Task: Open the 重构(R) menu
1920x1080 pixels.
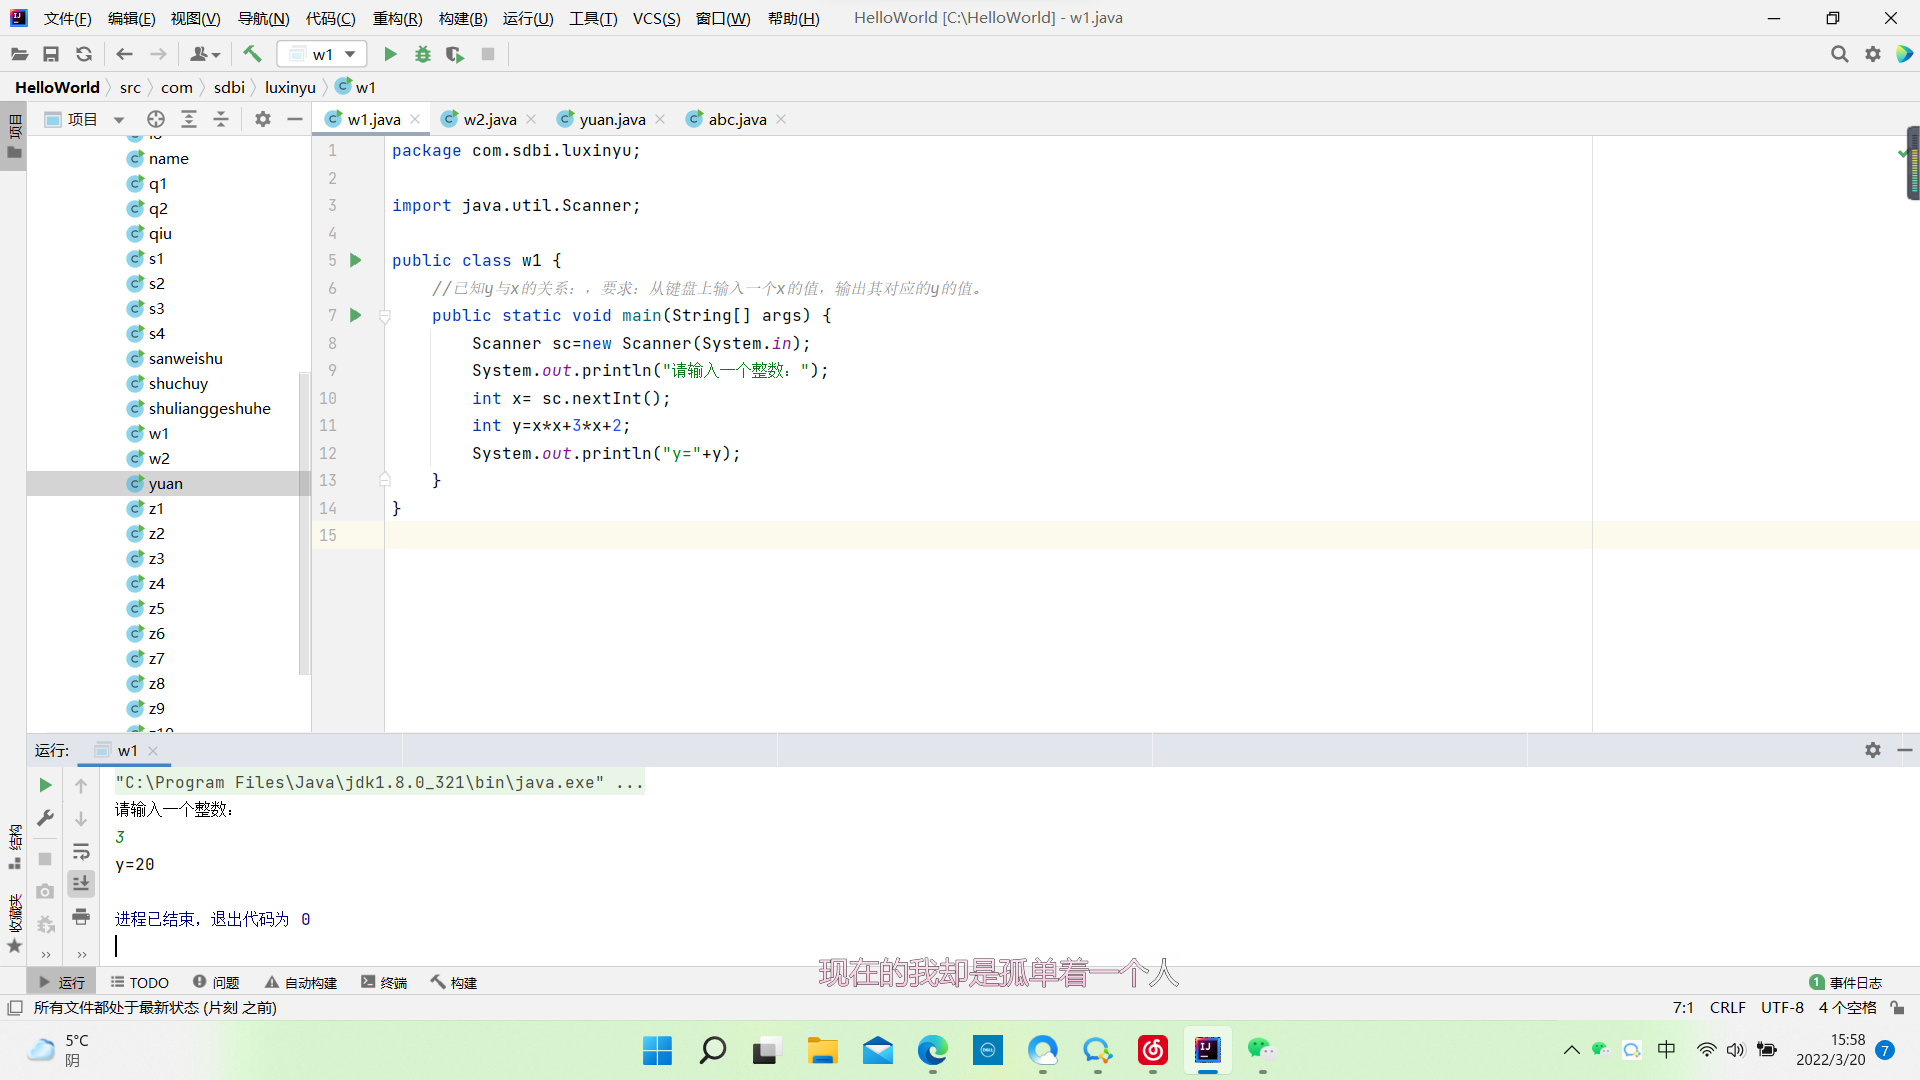Action: click(397, 18)
